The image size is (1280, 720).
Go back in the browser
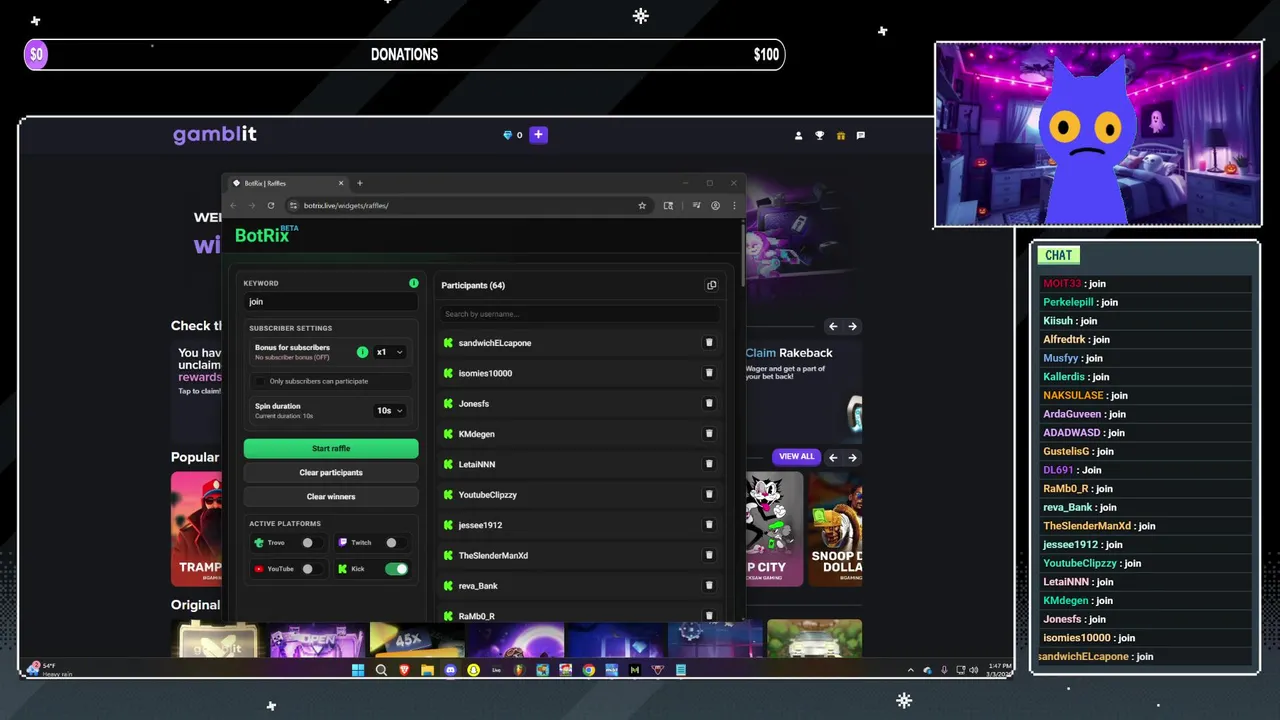[234, 205]
